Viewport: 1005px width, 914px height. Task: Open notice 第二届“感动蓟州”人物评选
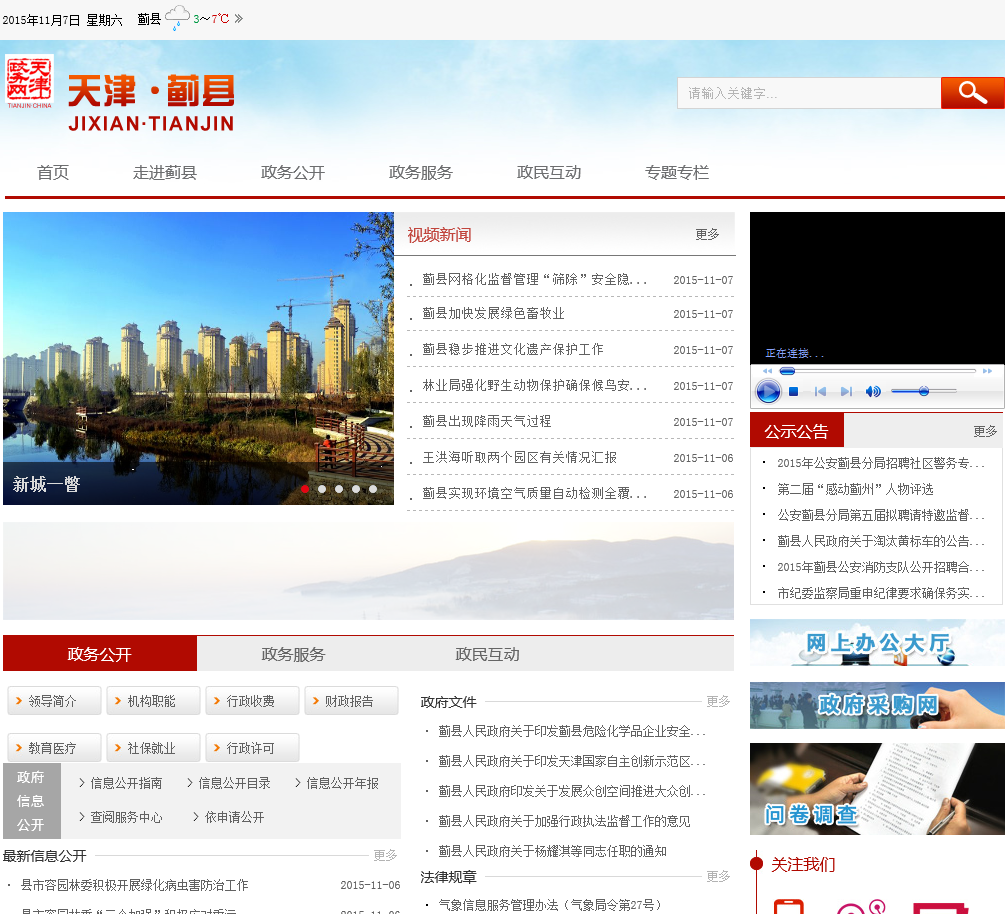click(855, 489)
